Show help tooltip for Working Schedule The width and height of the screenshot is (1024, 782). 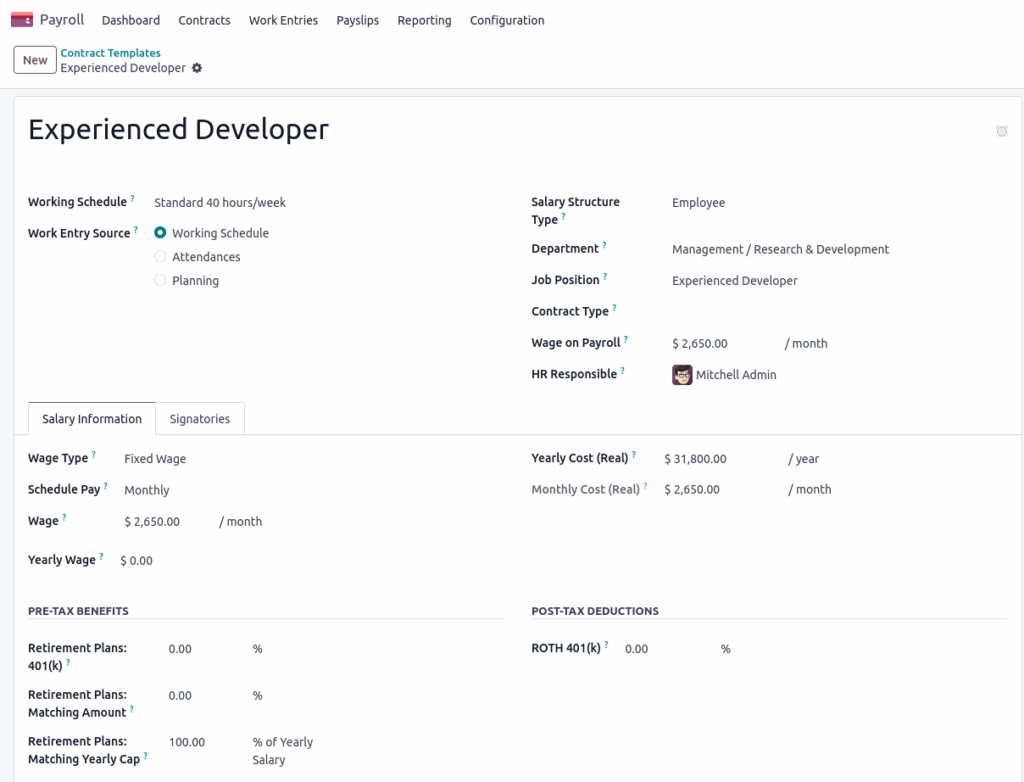[x=133, y=198]
